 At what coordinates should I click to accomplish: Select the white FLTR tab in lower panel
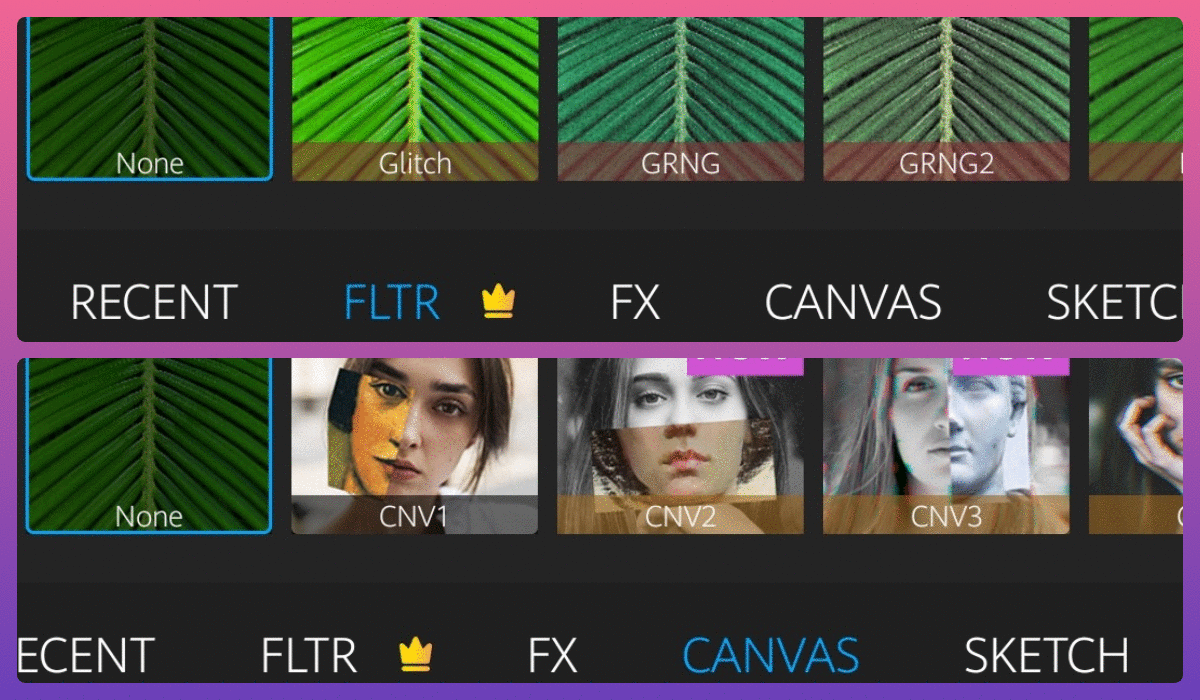click(309, 656)
